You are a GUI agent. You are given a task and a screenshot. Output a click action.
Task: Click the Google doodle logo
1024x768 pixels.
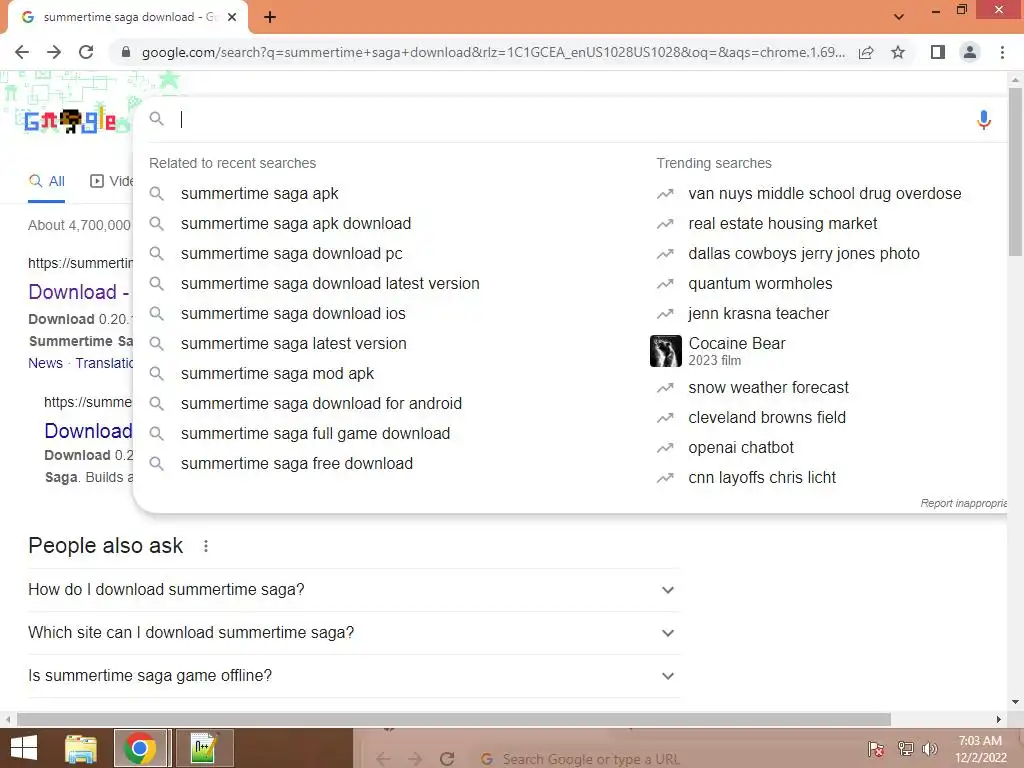pyautogui.click(x=71, y=121)
